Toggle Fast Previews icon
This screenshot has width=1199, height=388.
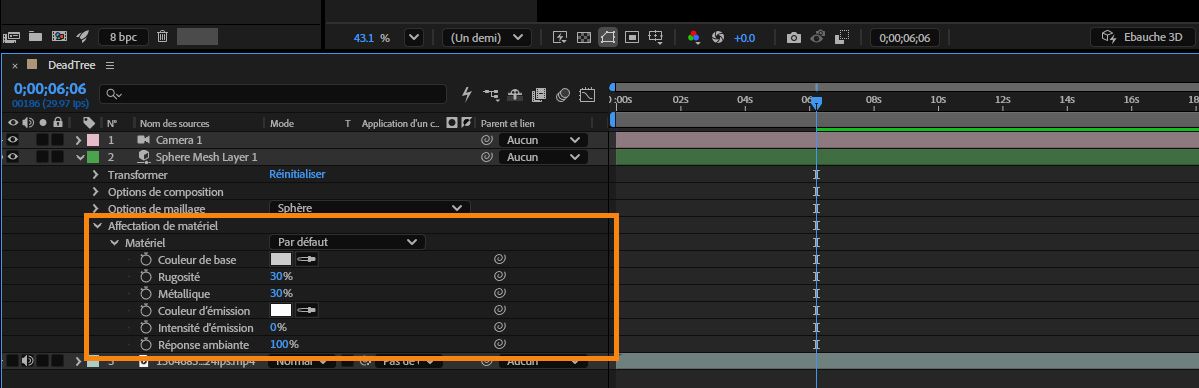[560, 37]
